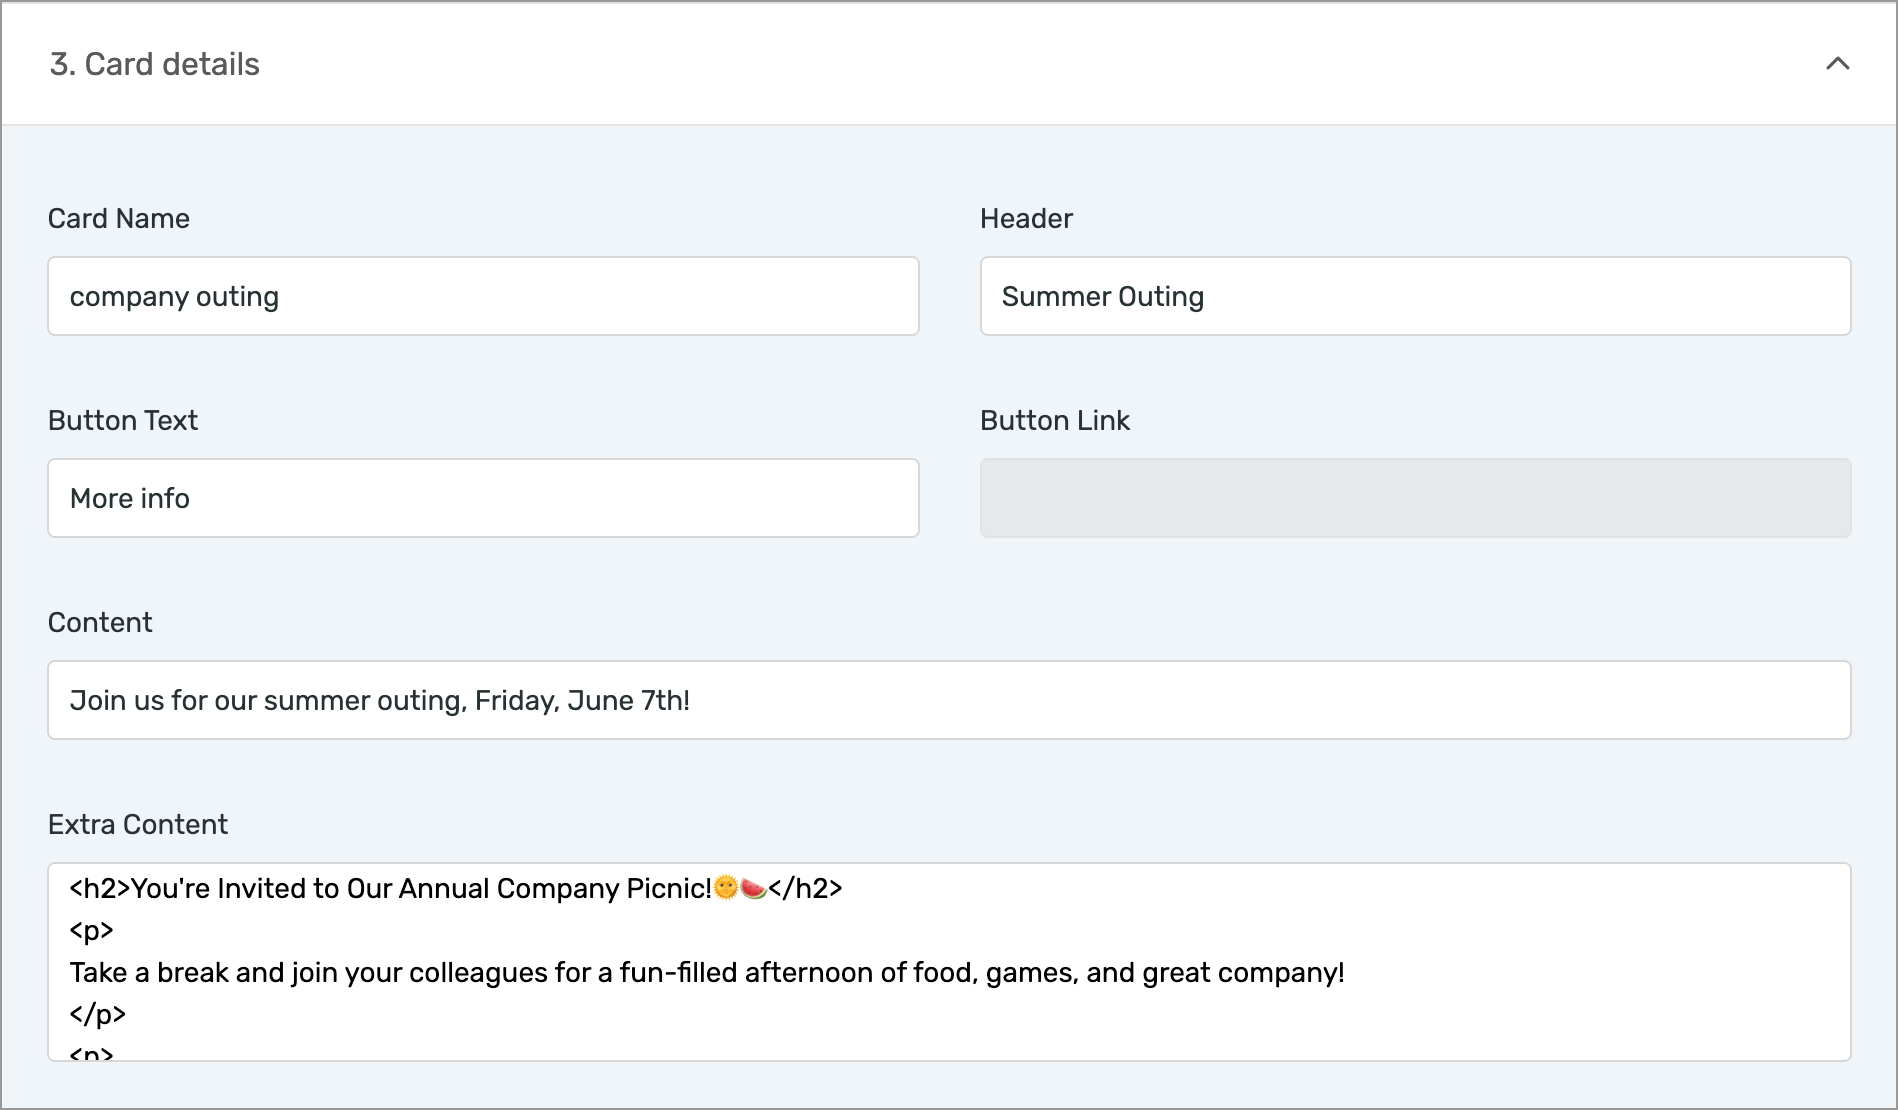Click inside the Extra Content HTML textarea
Viewport: 1898px width, 1110px height.
pyautogui.click(x=949, y=962)
